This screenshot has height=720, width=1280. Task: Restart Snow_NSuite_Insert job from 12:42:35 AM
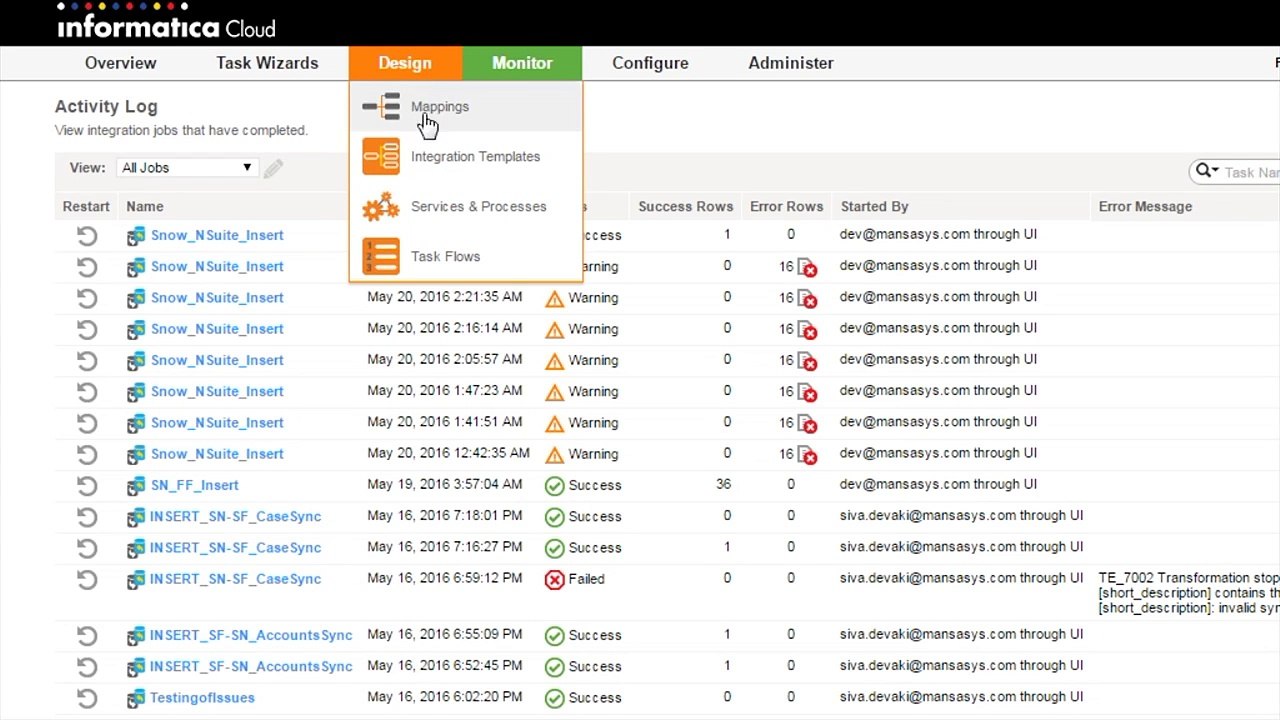(87, 454)
